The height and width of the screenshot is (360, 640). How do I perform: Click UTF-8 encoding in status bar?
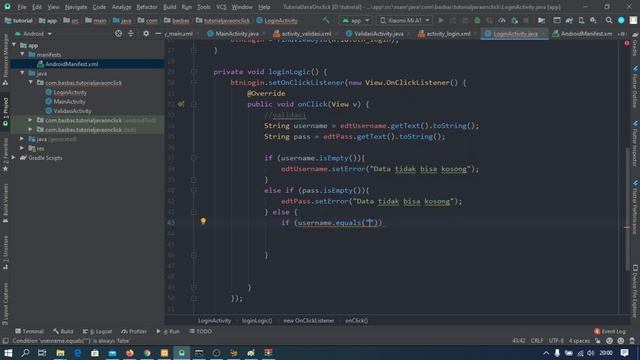(x=556, y=340)
